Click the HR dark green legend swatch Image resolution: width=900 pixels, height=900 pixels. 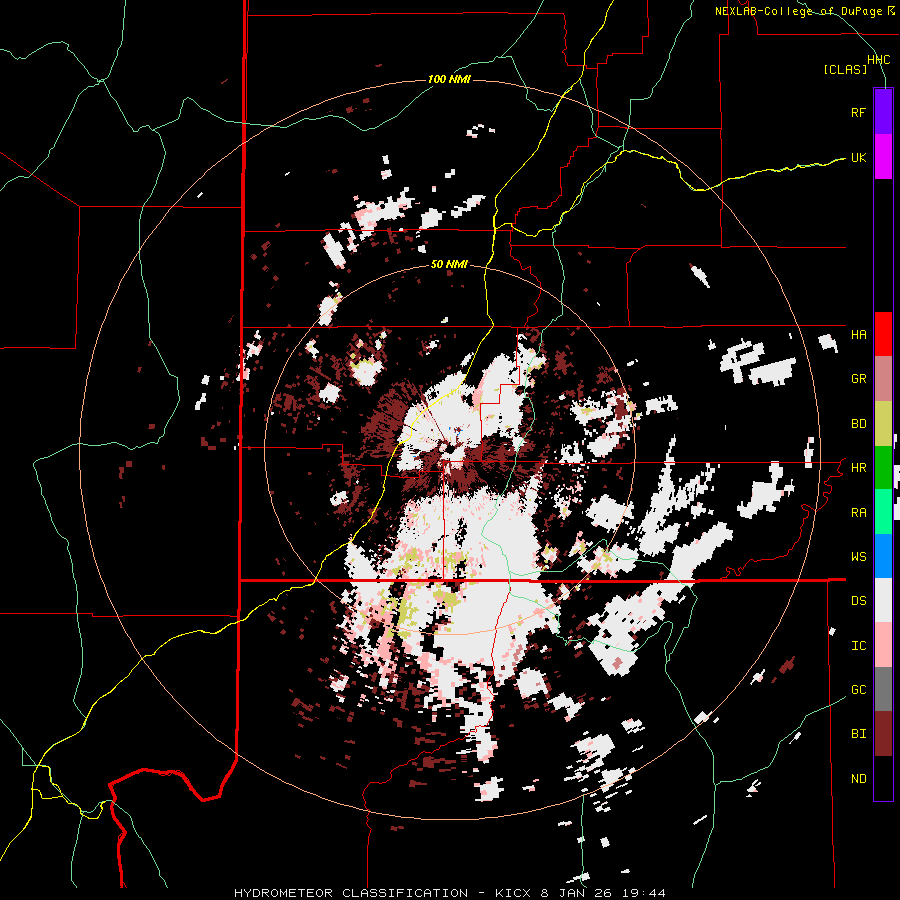click(x=883, y=468)
